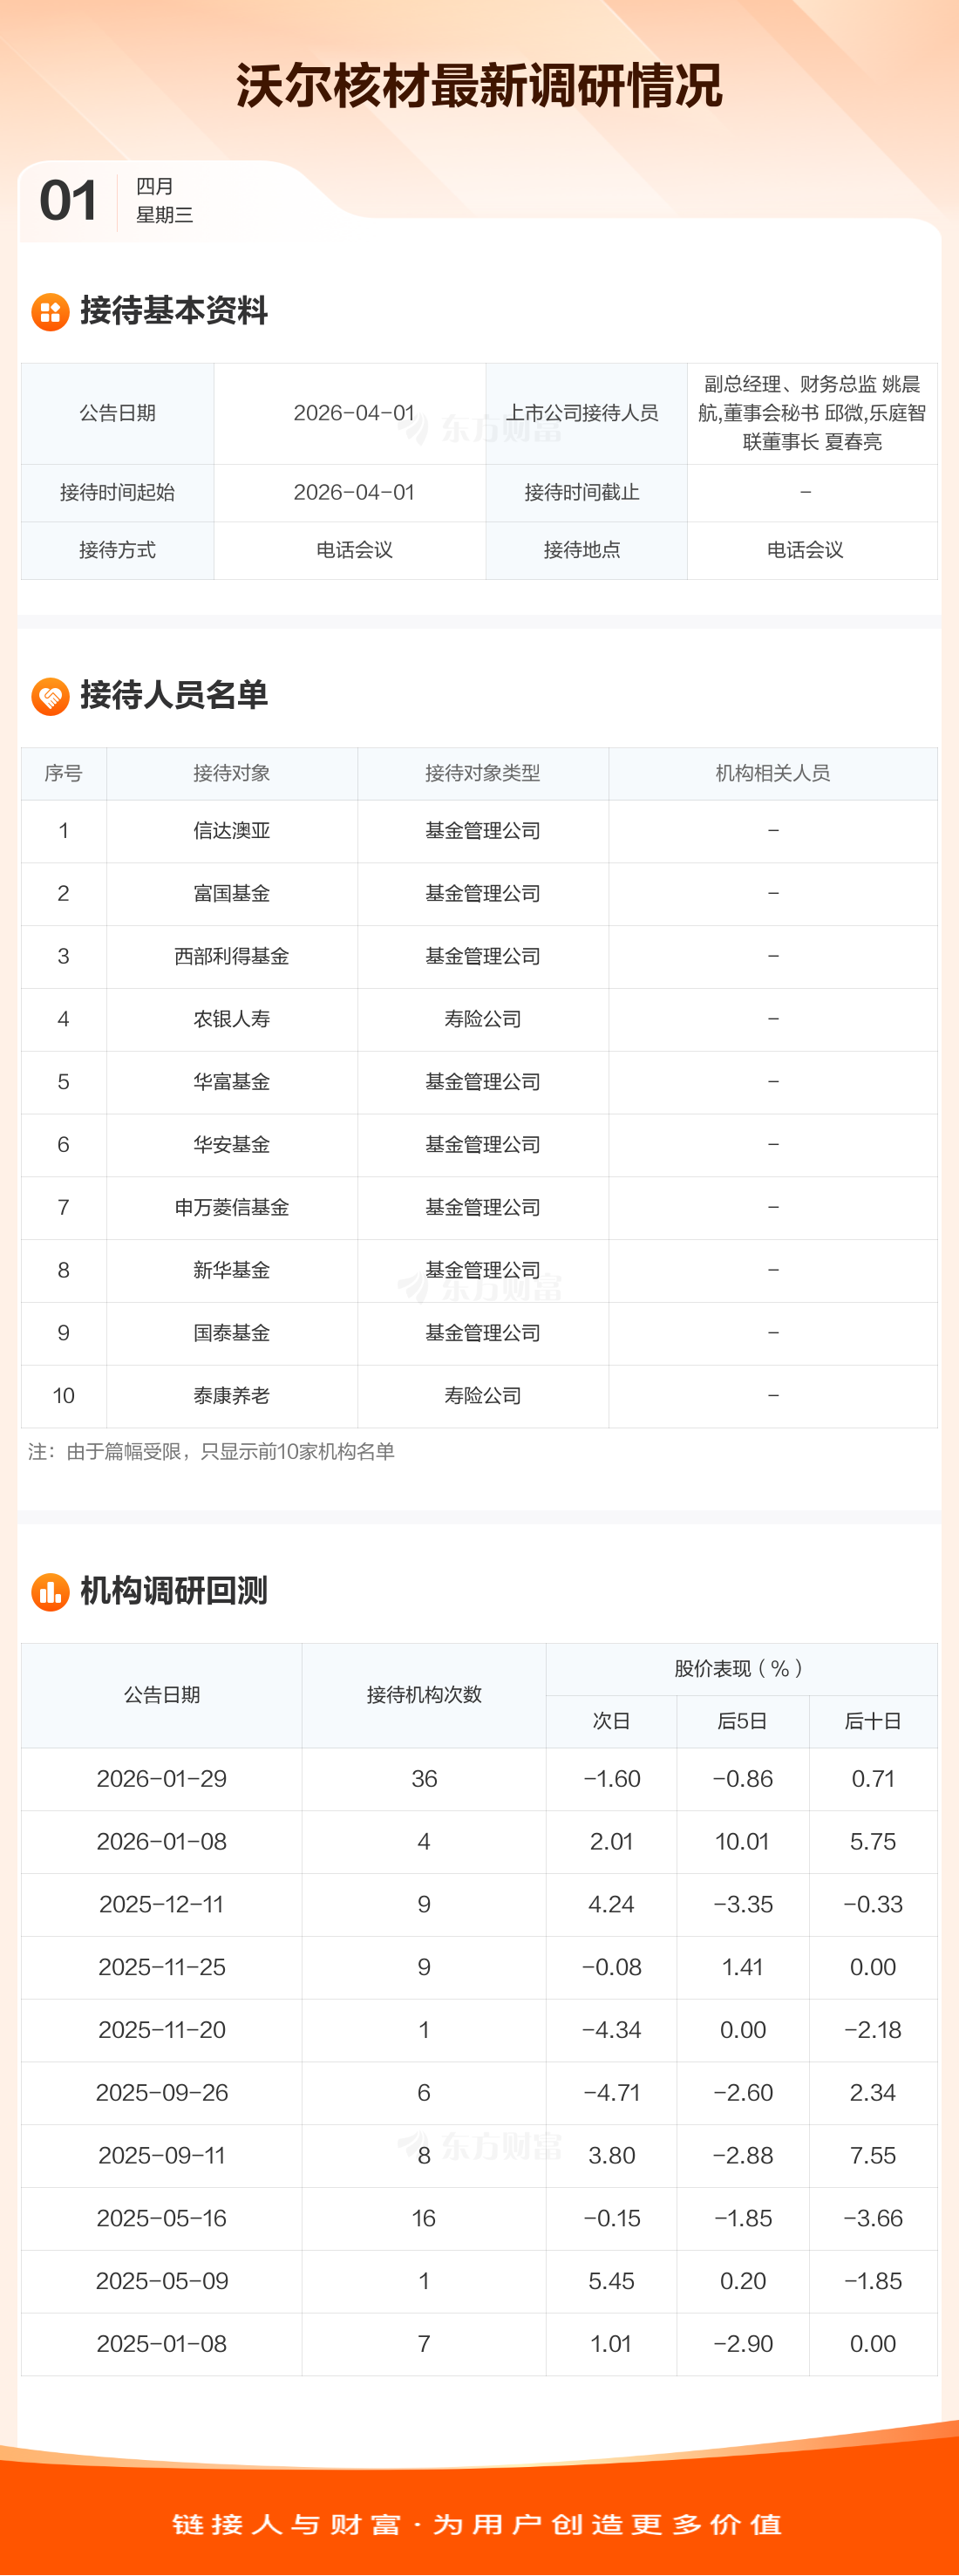The image size is (959, 2576).
Task: Click the handshake icon beside 接待人员名单
Action: click(x=50, y=696)
